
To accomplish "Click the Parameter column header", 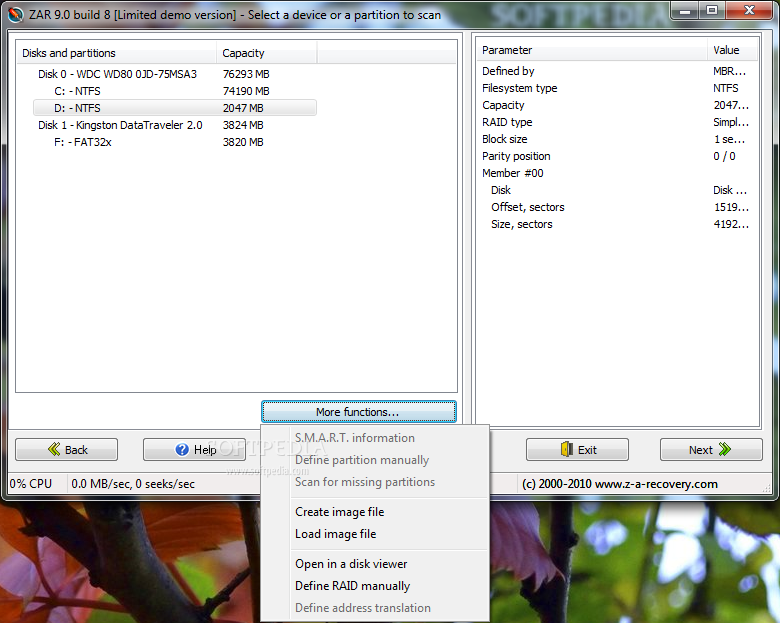I will [592, 50].
